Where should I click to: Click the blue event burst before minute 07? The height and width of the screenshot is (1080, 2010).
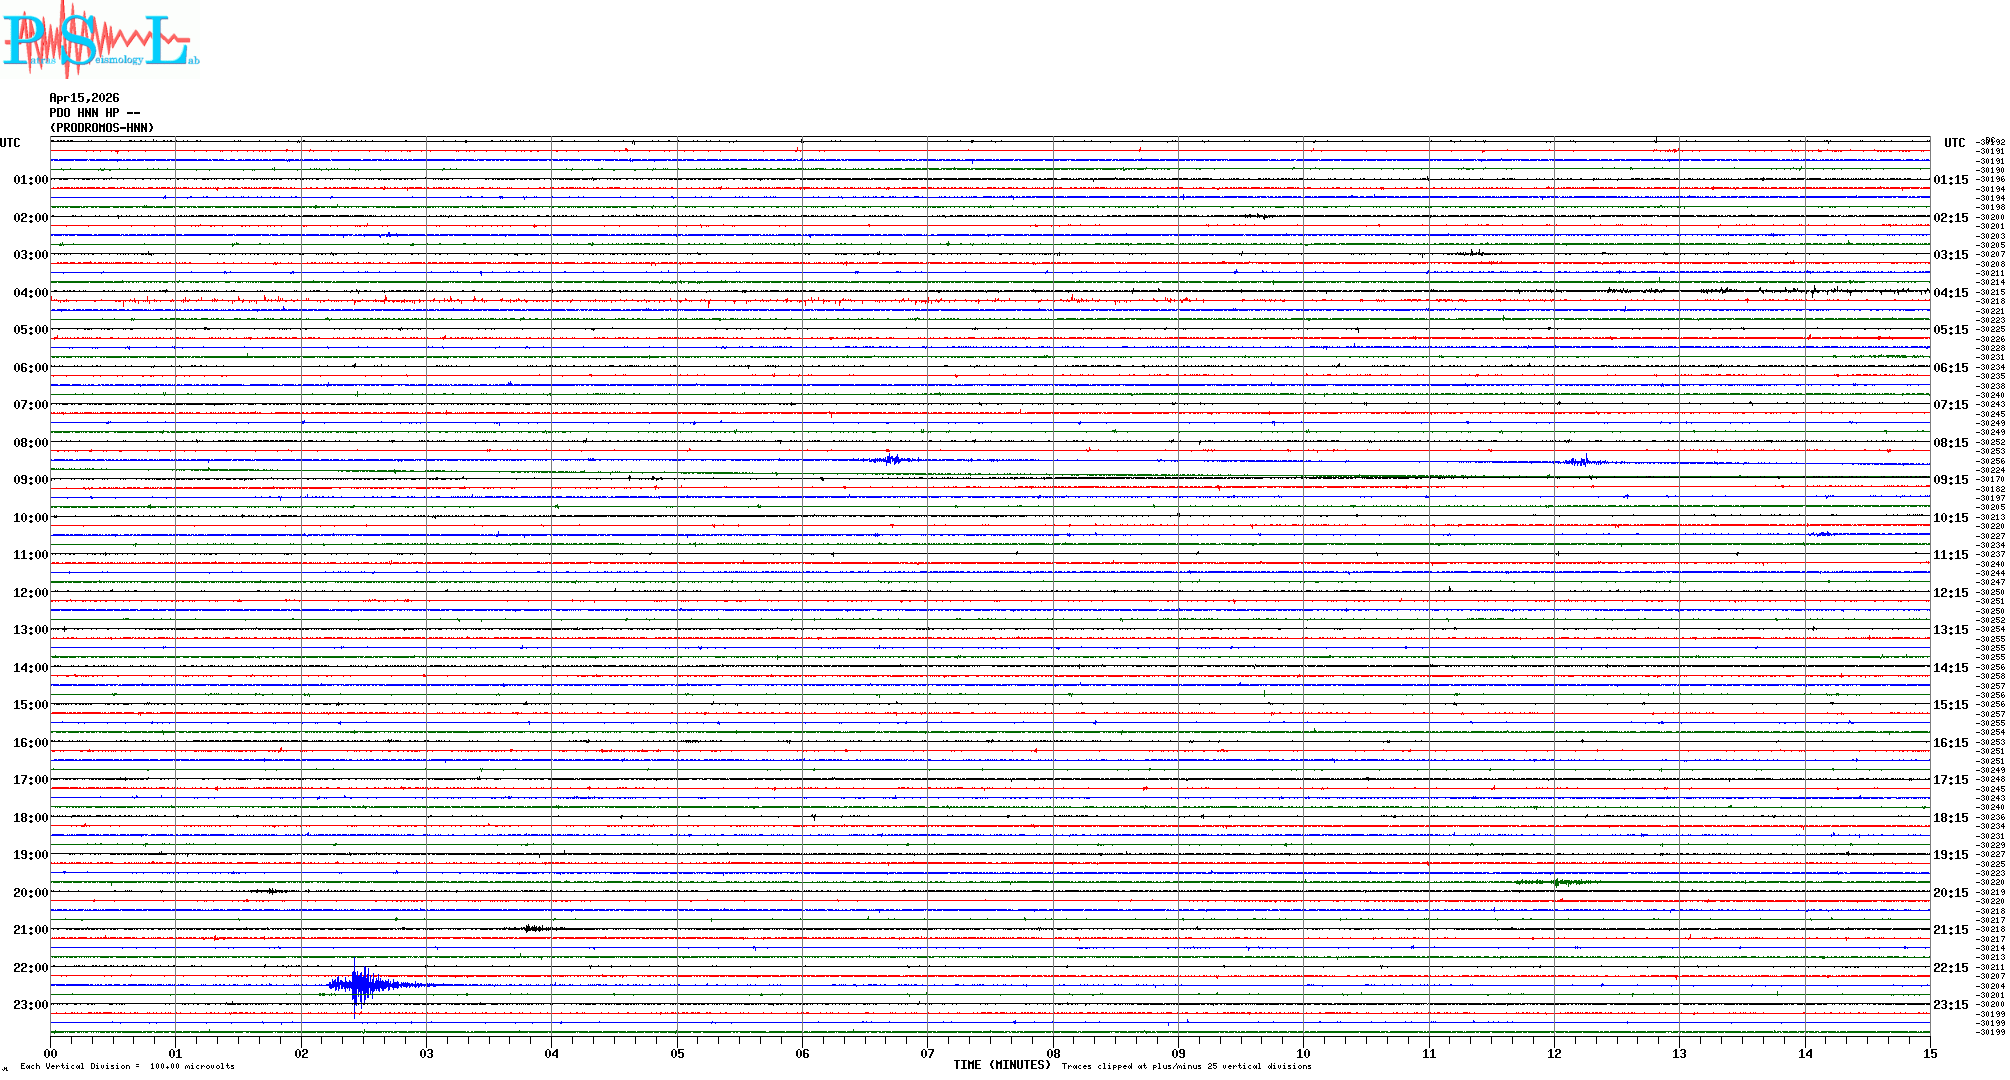892,460
